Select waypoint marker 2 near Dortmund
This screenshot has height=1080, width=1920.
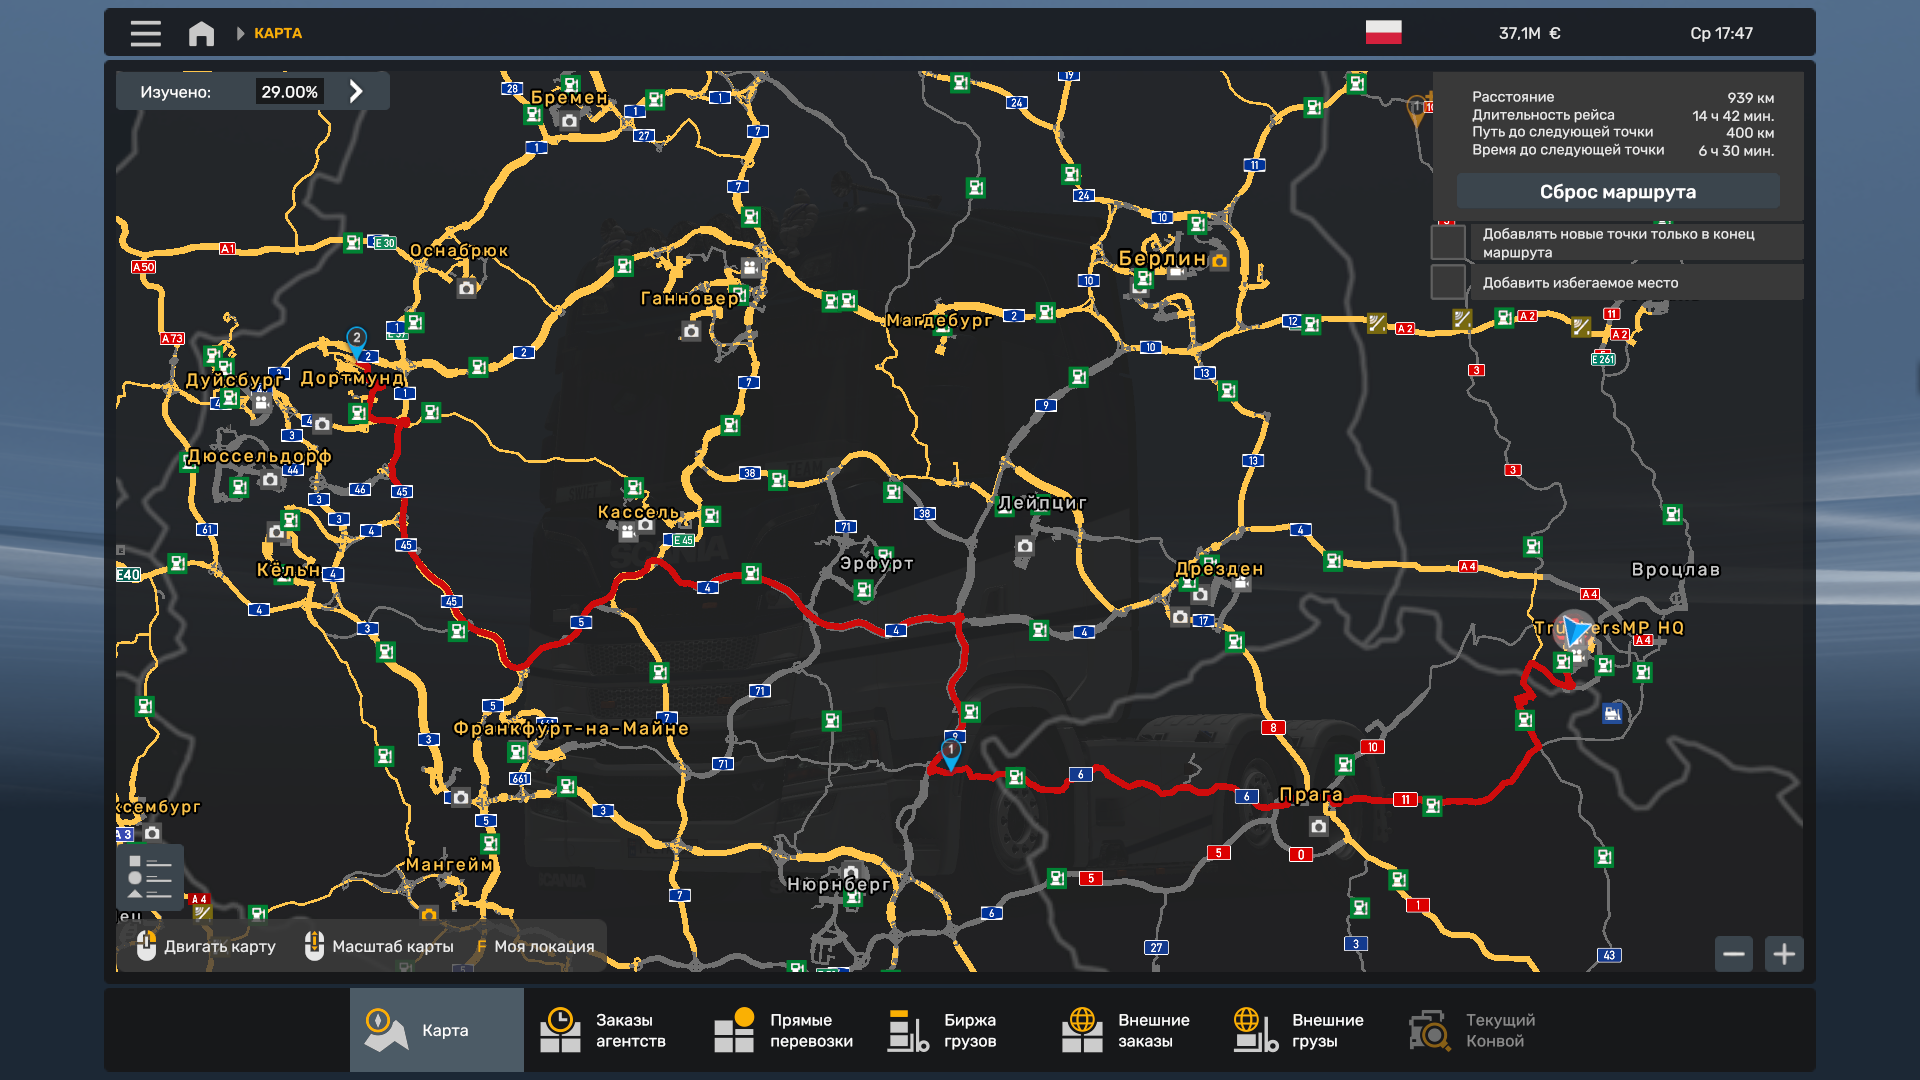356,340
